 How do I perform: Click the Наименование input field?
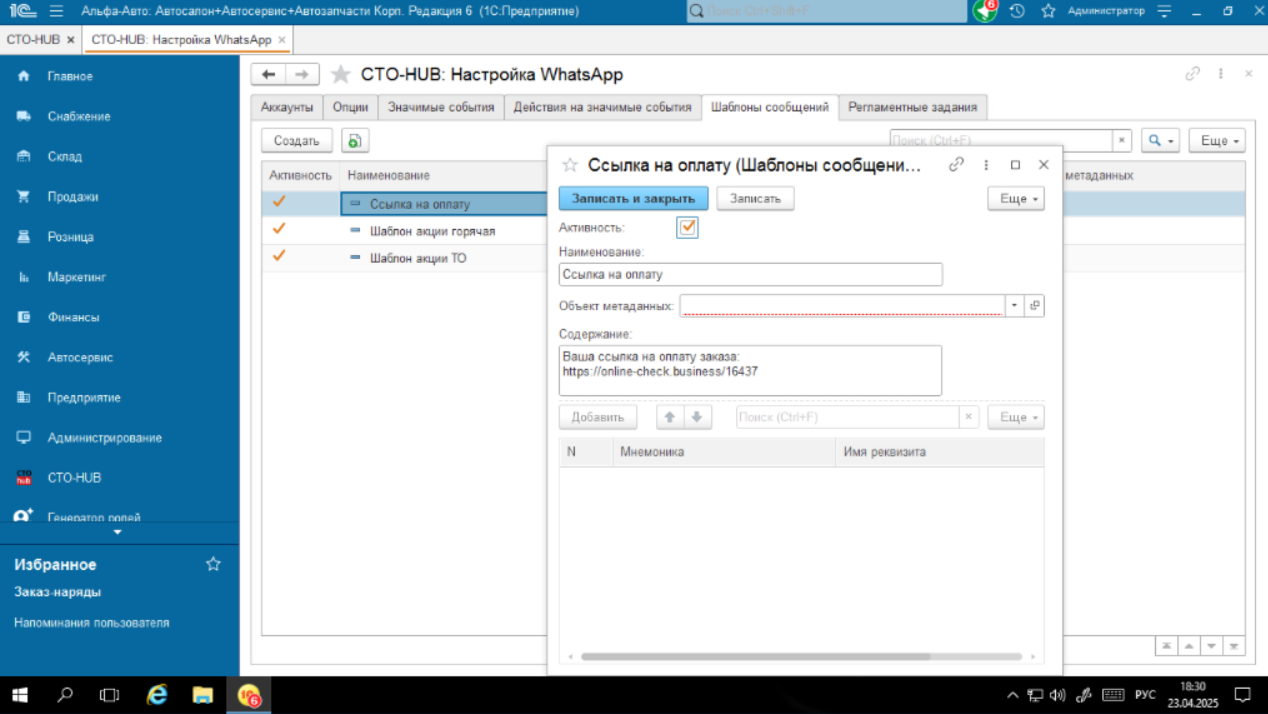[x=750, y=274]
